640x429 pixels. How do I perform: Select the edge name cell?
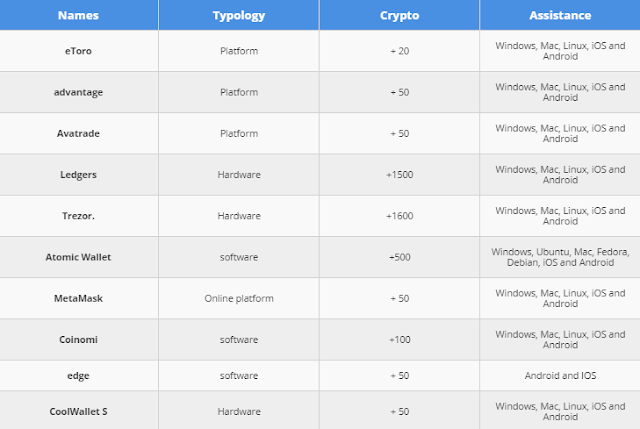pyautogui.click(x=79, y=376)
